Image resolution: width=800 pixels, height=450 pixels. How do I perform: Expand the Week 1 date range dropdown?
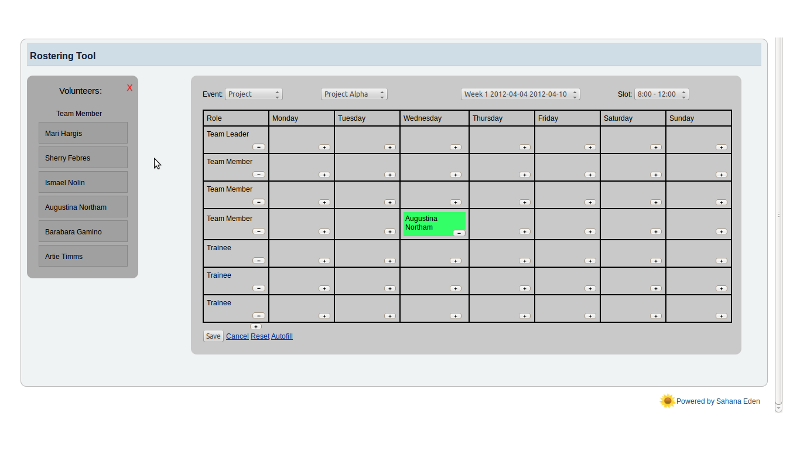point(520,94)
